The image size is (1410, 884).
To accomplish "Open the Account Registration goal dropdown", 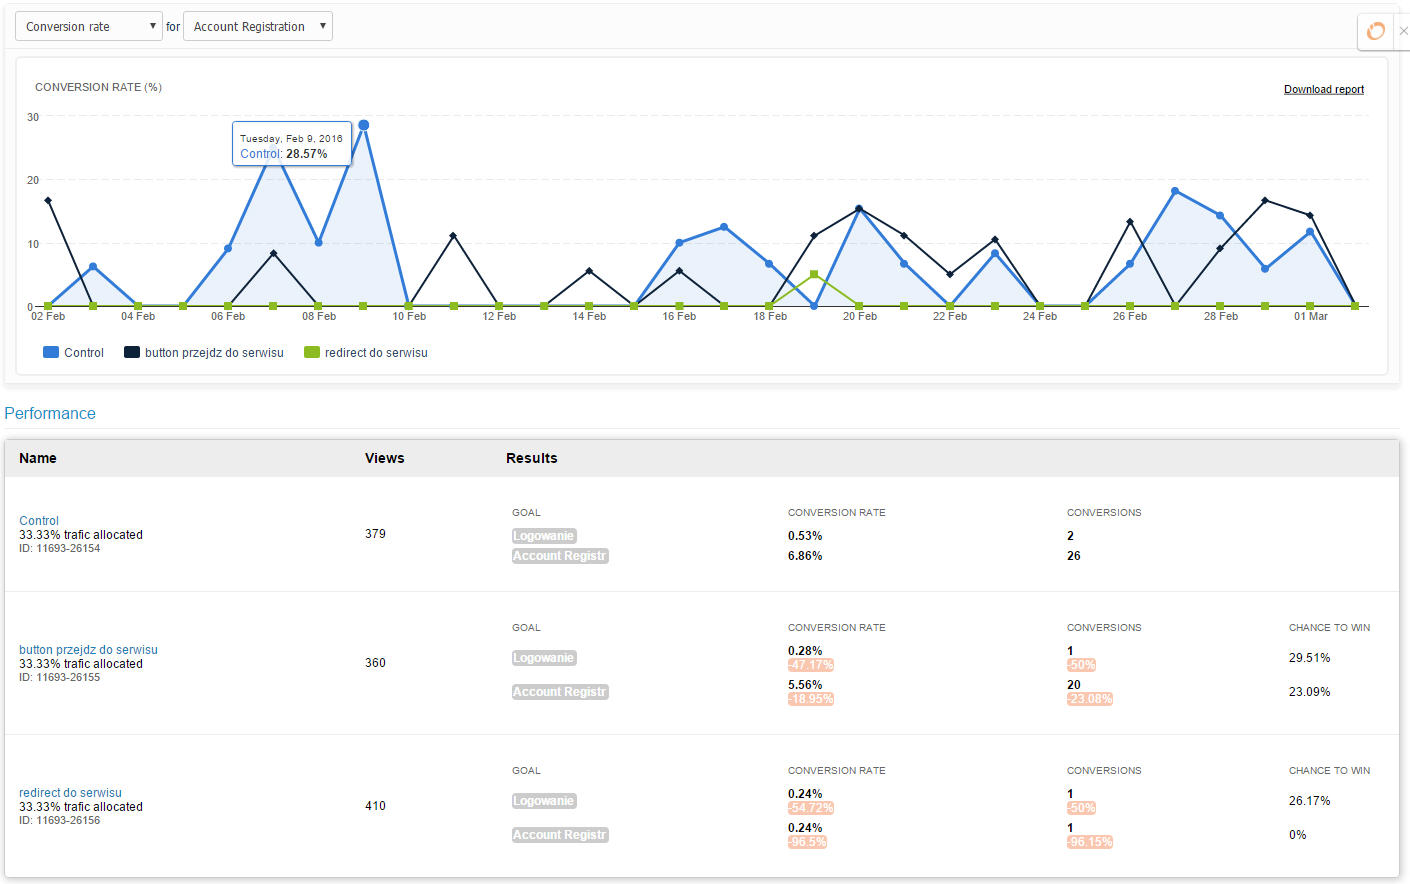I will pyautogui.click(x=258, y=27).
